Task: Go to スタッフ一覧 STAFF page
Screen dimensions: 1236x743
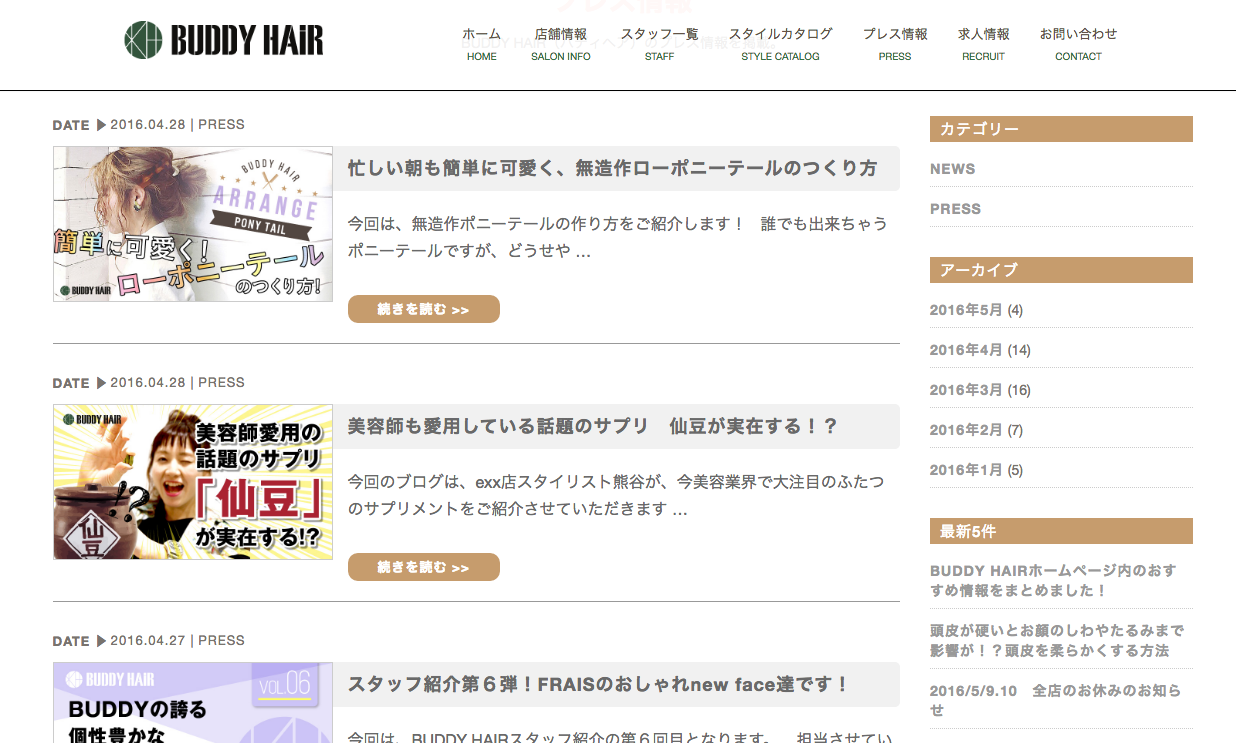Action: [x=659, y=44]
